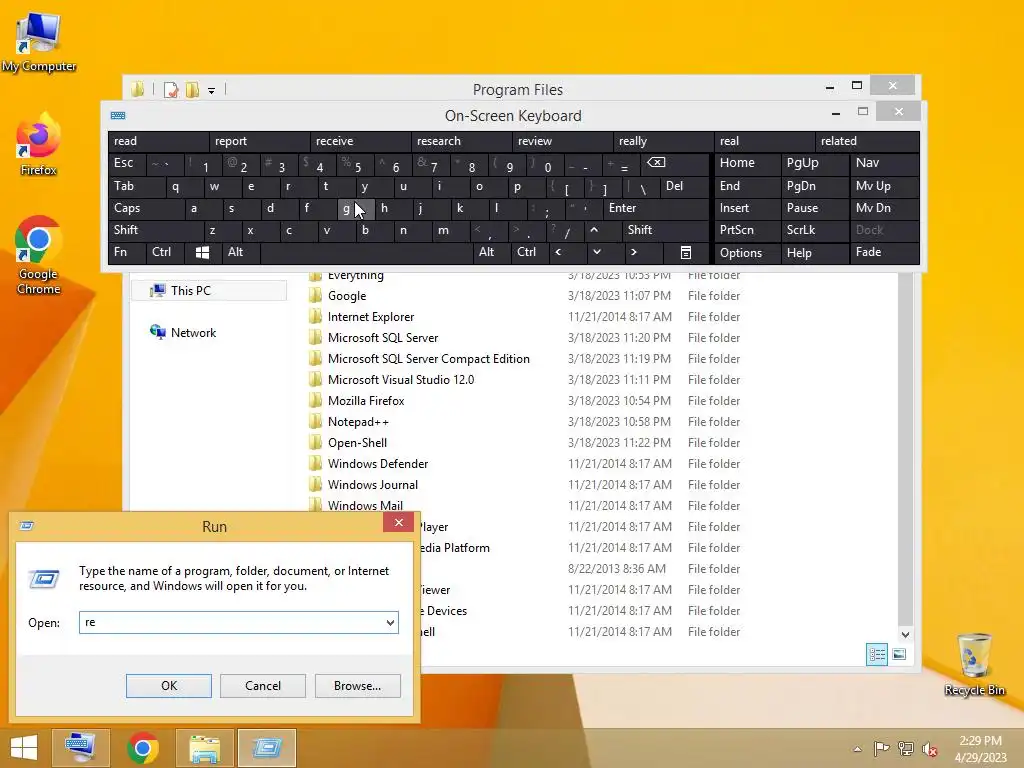Click backspace key on On-Screen Keyboard

tap(675, 163)
